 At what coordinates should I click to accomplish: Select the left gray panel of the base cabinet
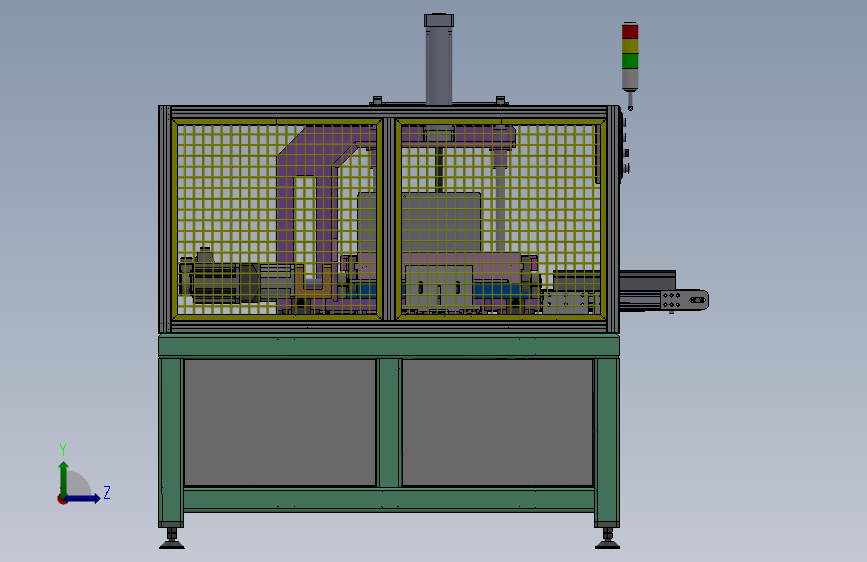click(280, 423)
